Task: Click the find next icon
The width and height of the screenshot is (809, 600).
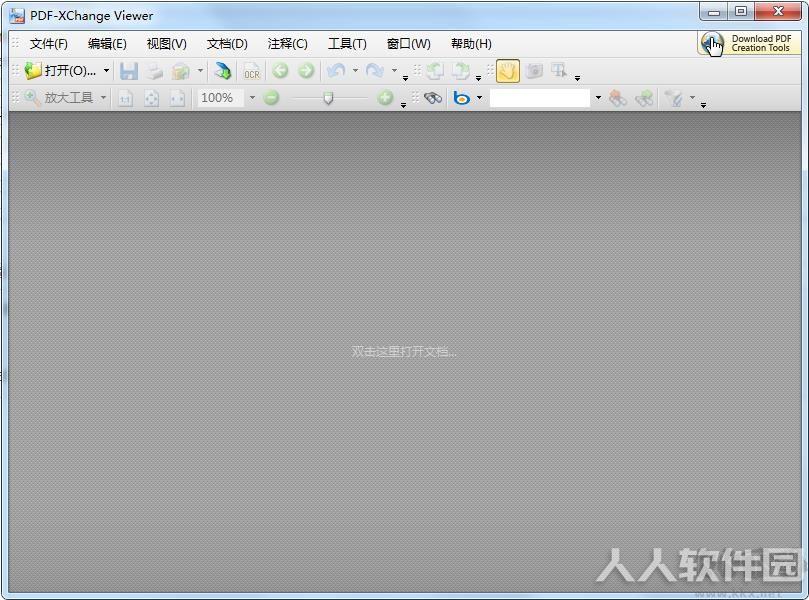Action: click(x=644, y=98)
